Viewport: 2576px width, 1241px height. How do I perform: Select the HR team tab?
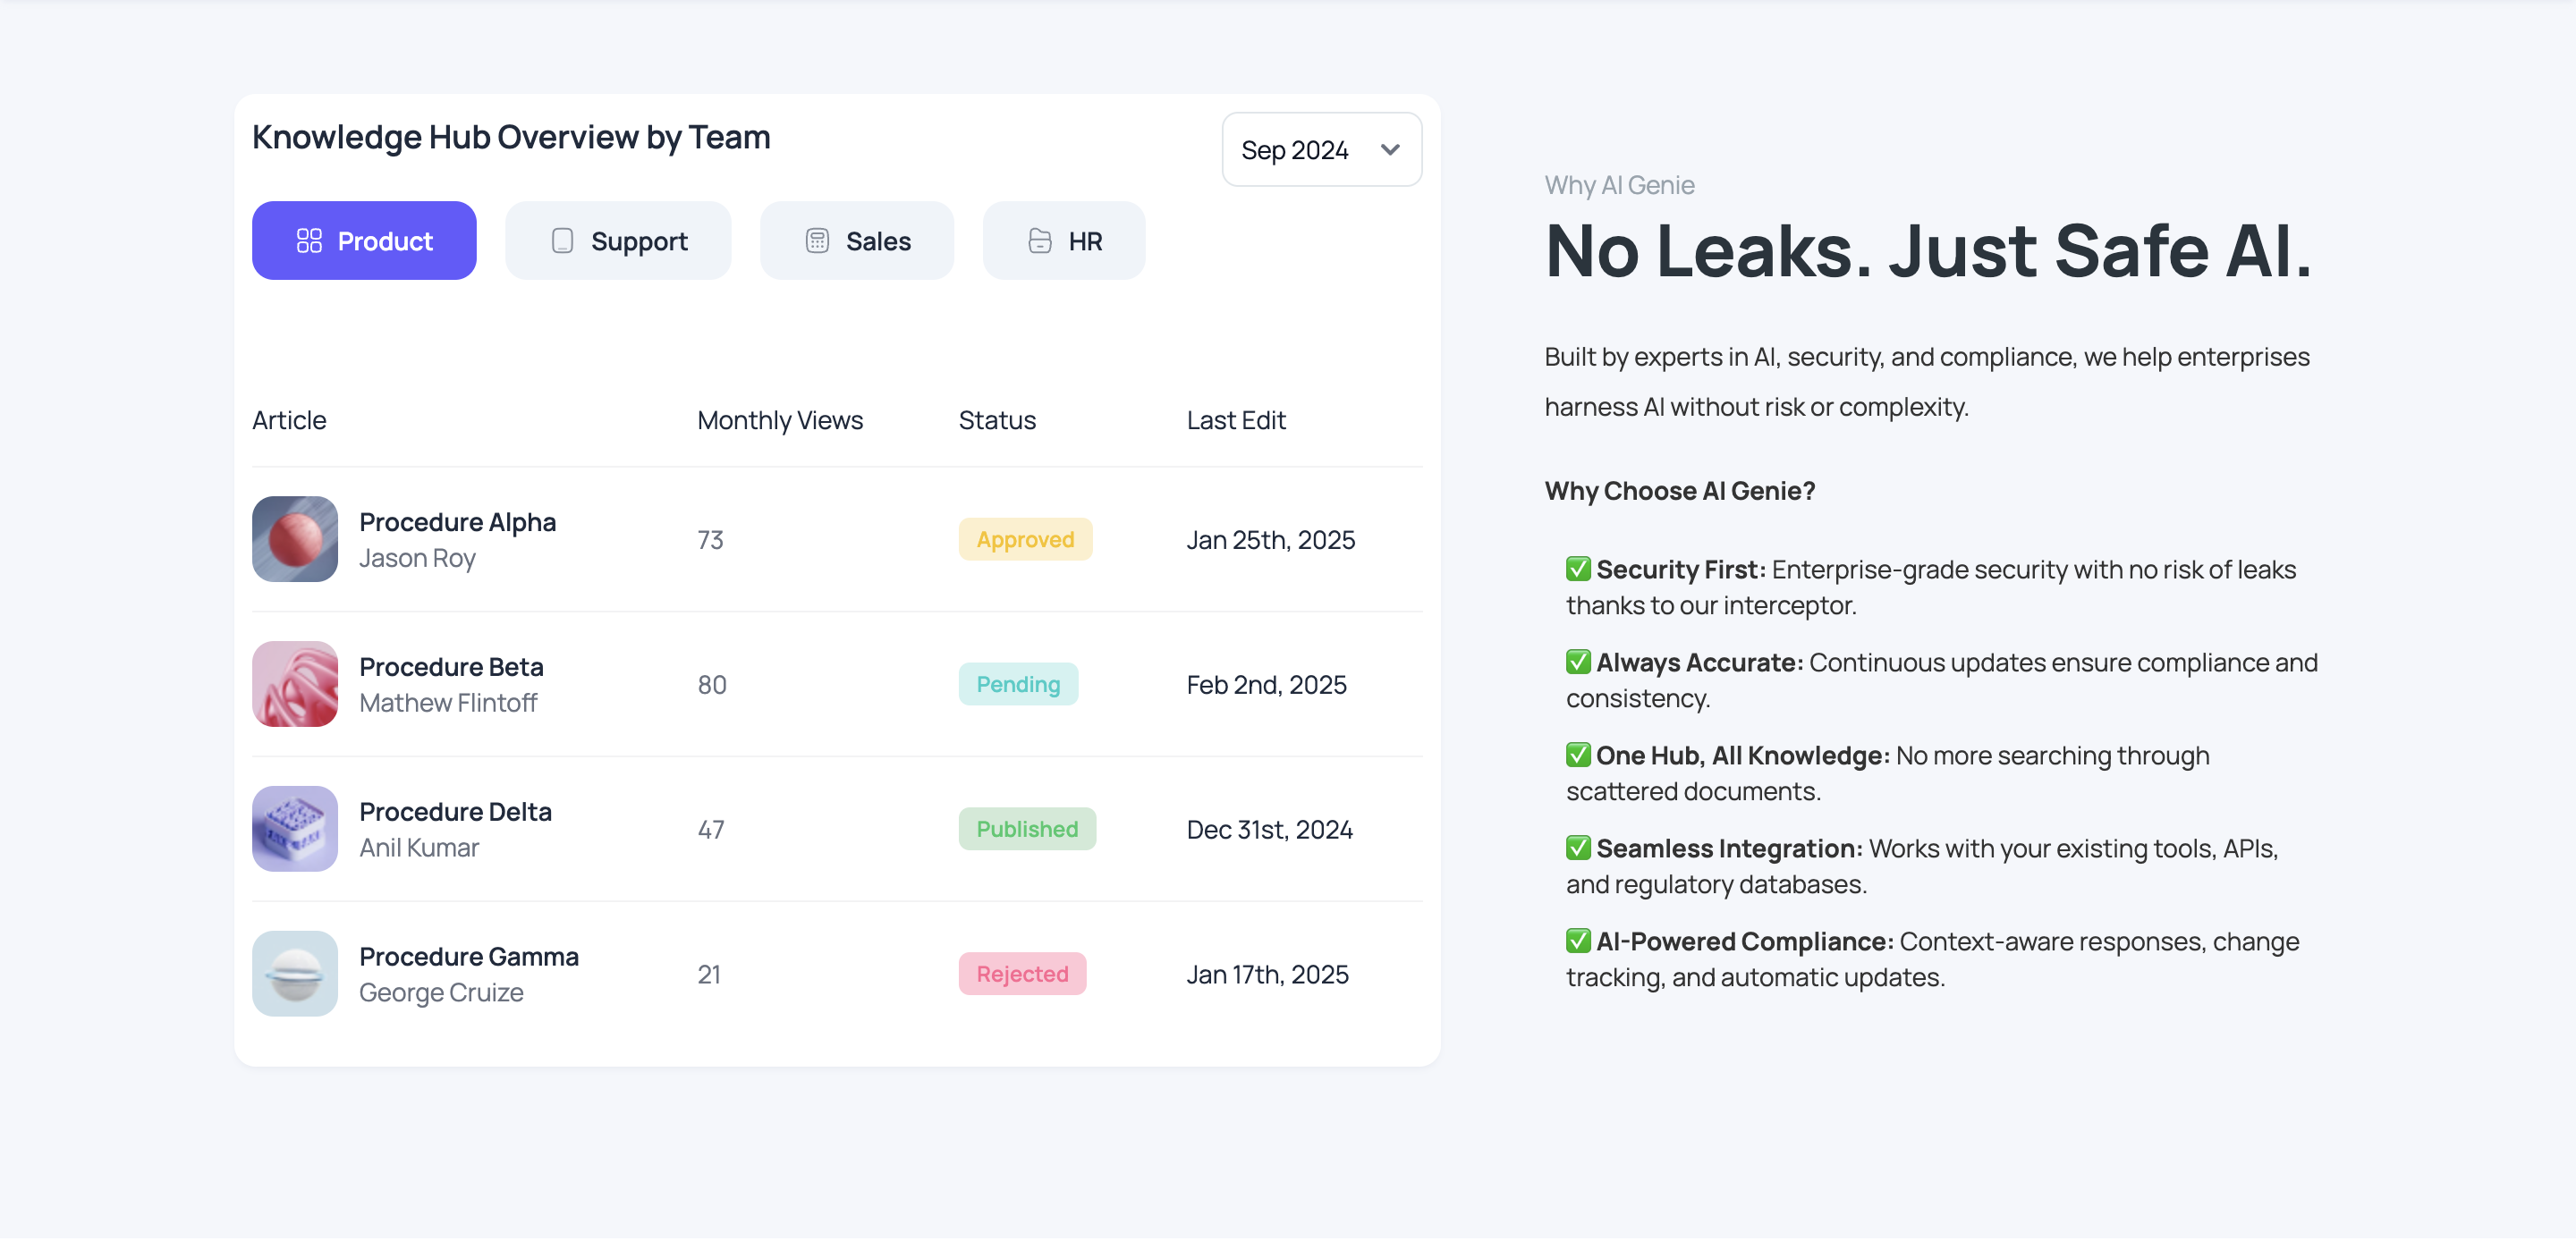click(1064, 241)
